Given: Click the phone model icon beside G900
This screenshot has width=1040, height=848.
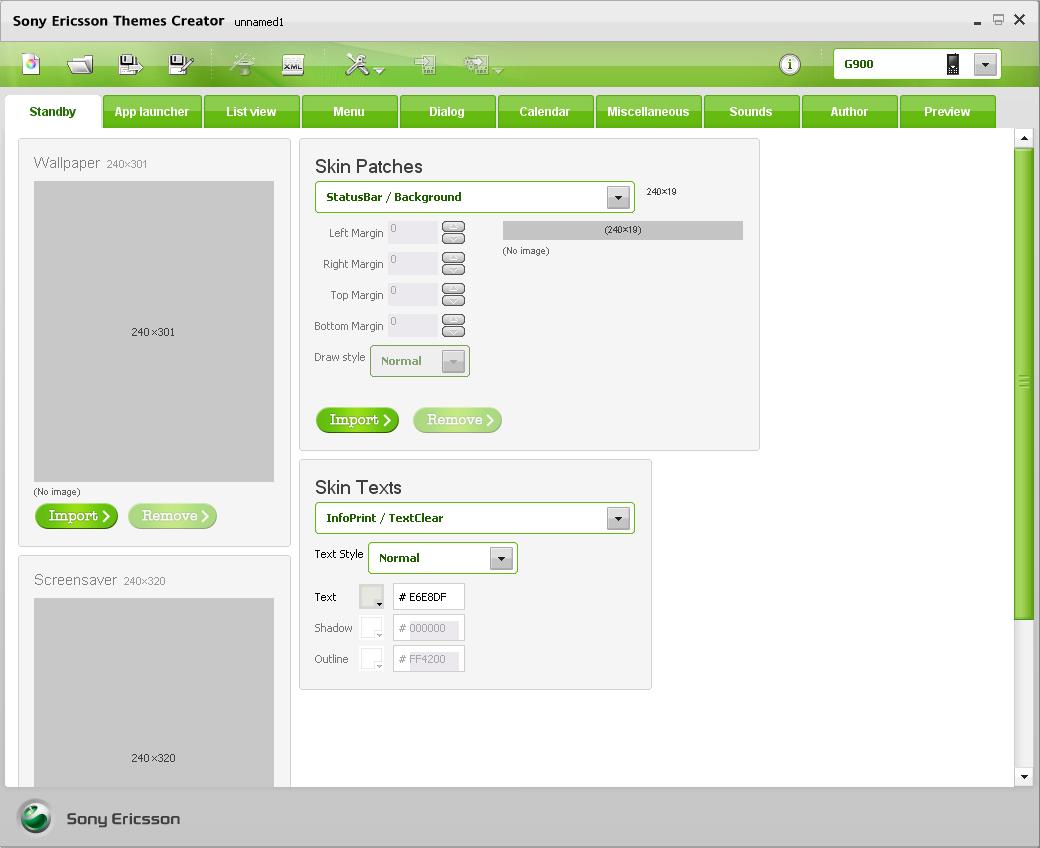Looking at the screenshot, I should point(952,64).
